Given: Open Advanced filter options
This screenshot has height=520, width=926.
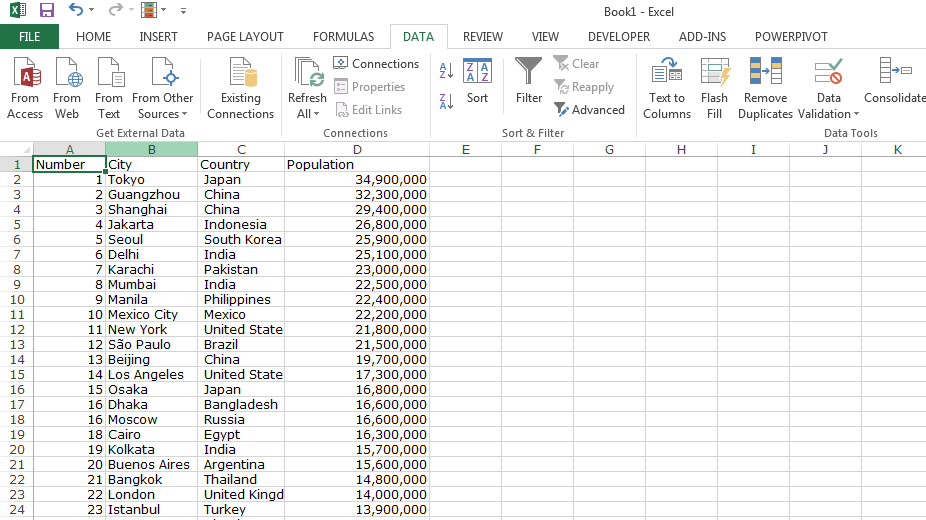Looking at the screenshot, I should coord(589,110).
